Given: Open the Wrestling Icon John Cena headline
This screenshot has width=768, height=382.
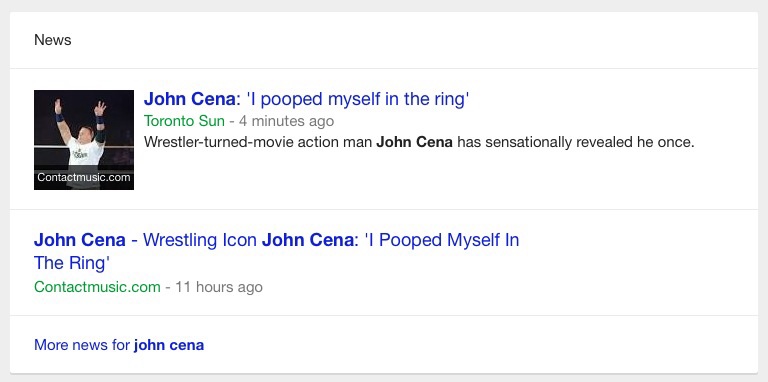Looking at the screenshot, I should (276, 251).
